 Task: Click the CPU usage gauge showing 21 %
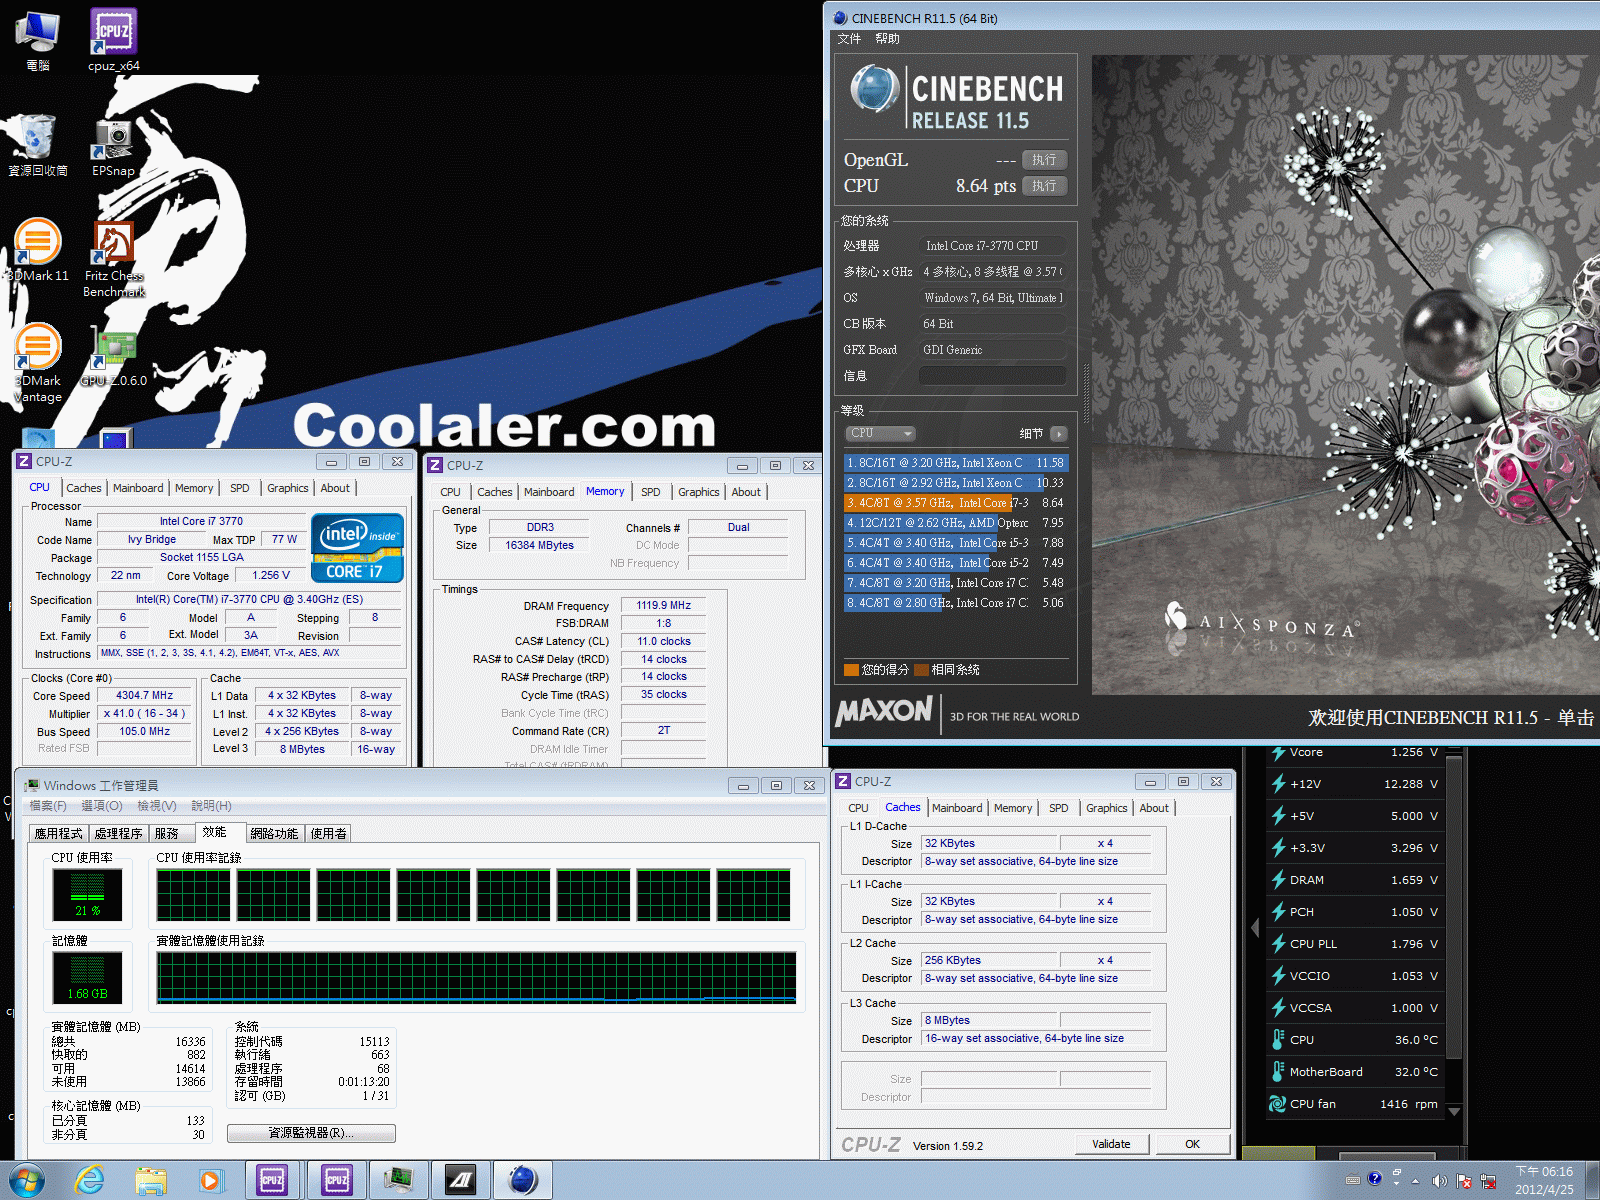pyautogui.click(x=87, y=894)
